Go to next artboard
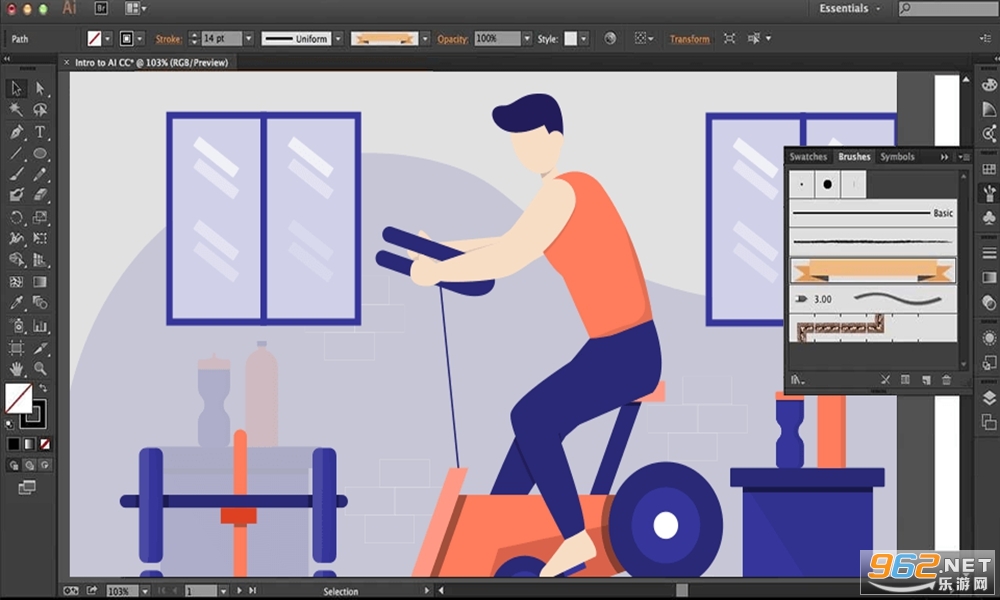 click(240, 591)
